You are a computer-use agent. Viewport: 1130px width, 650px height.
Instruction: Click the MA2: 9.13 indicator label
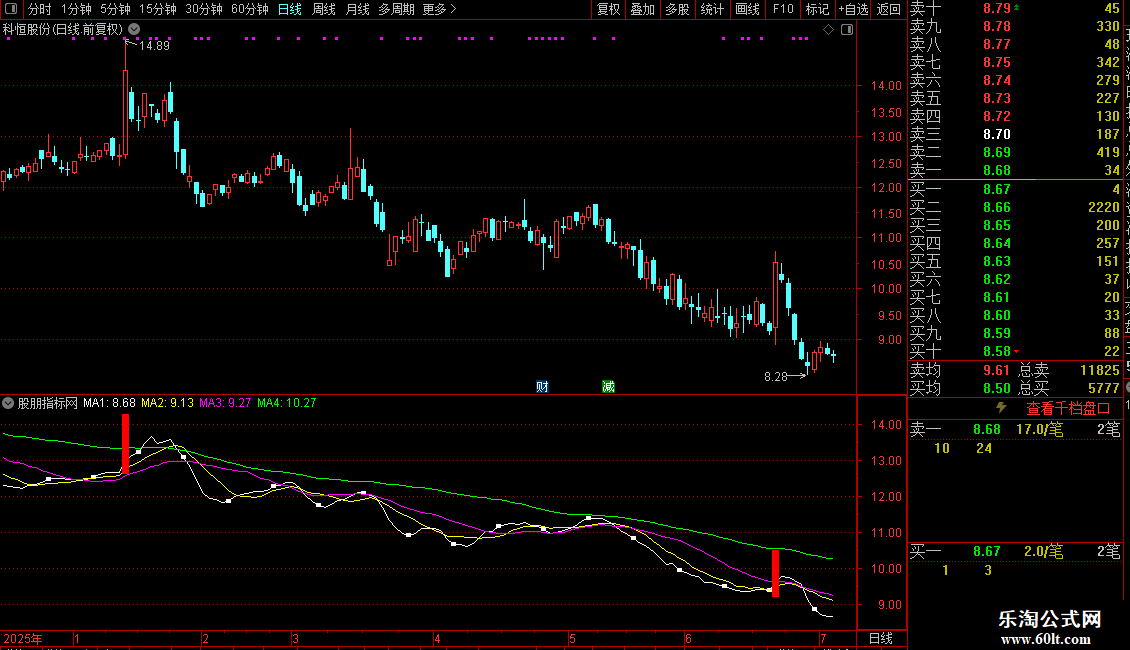167,404
